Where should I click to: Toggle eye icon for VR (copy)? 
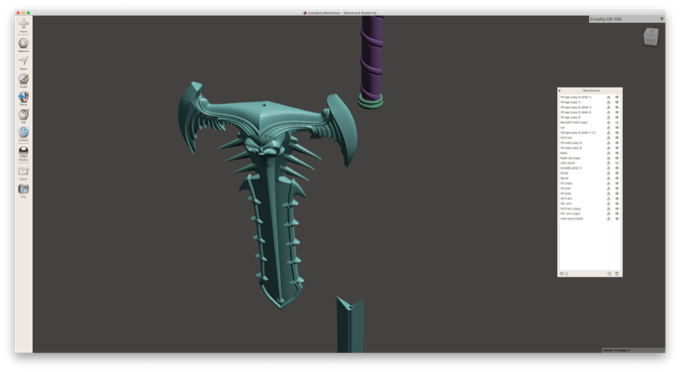pyautogui.click(x=617, y=183)
